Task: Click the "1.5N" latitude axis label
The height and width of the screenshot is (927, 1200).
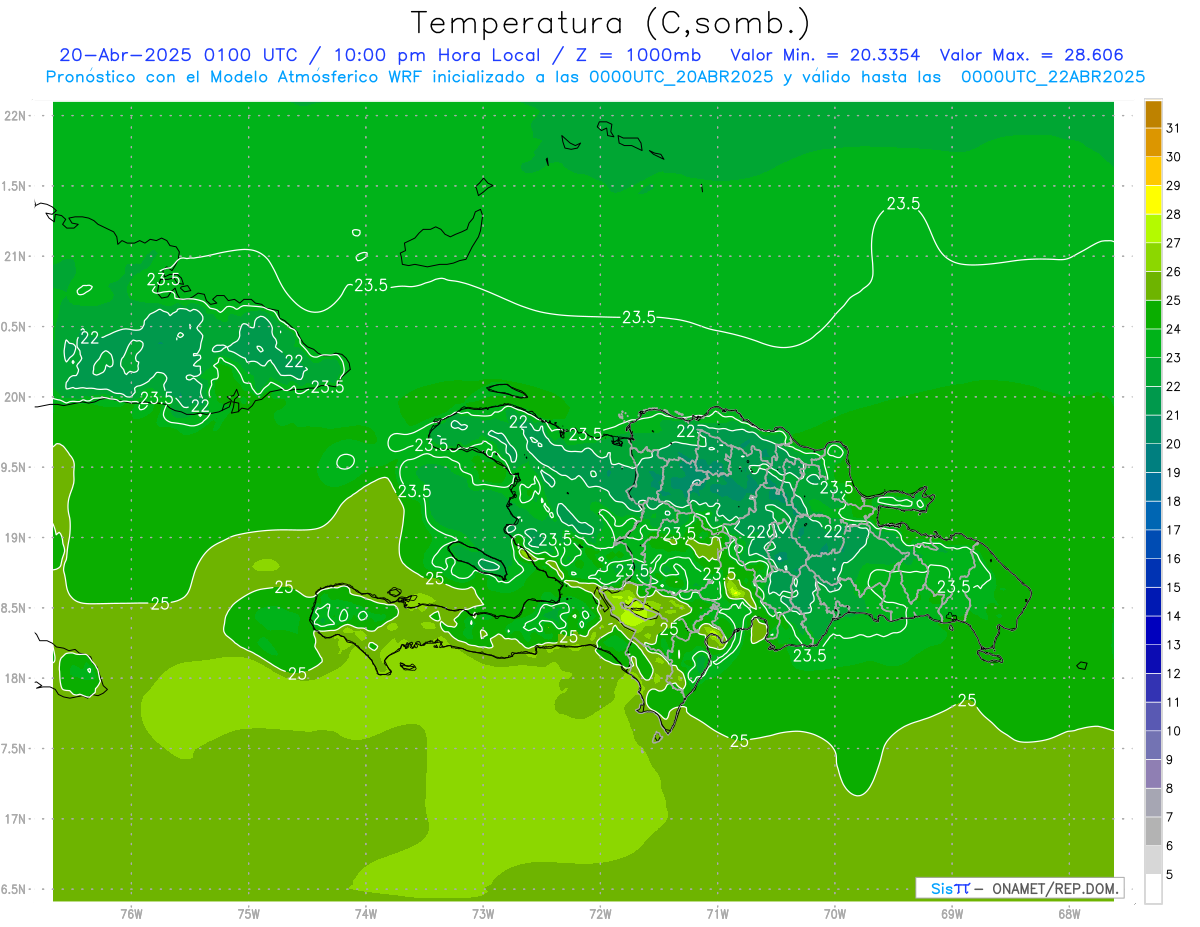Action: coord(15,186)
